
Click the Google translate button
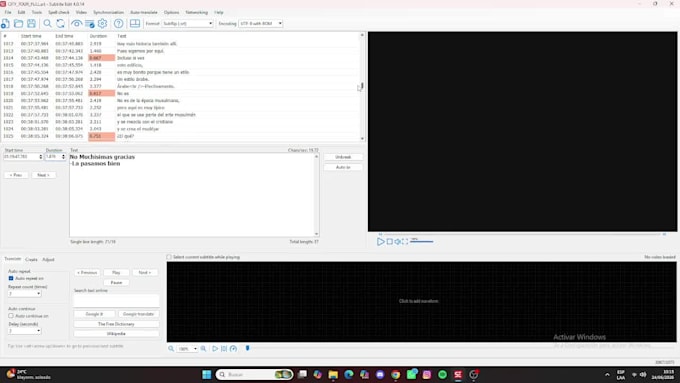[x=138, y=314]
